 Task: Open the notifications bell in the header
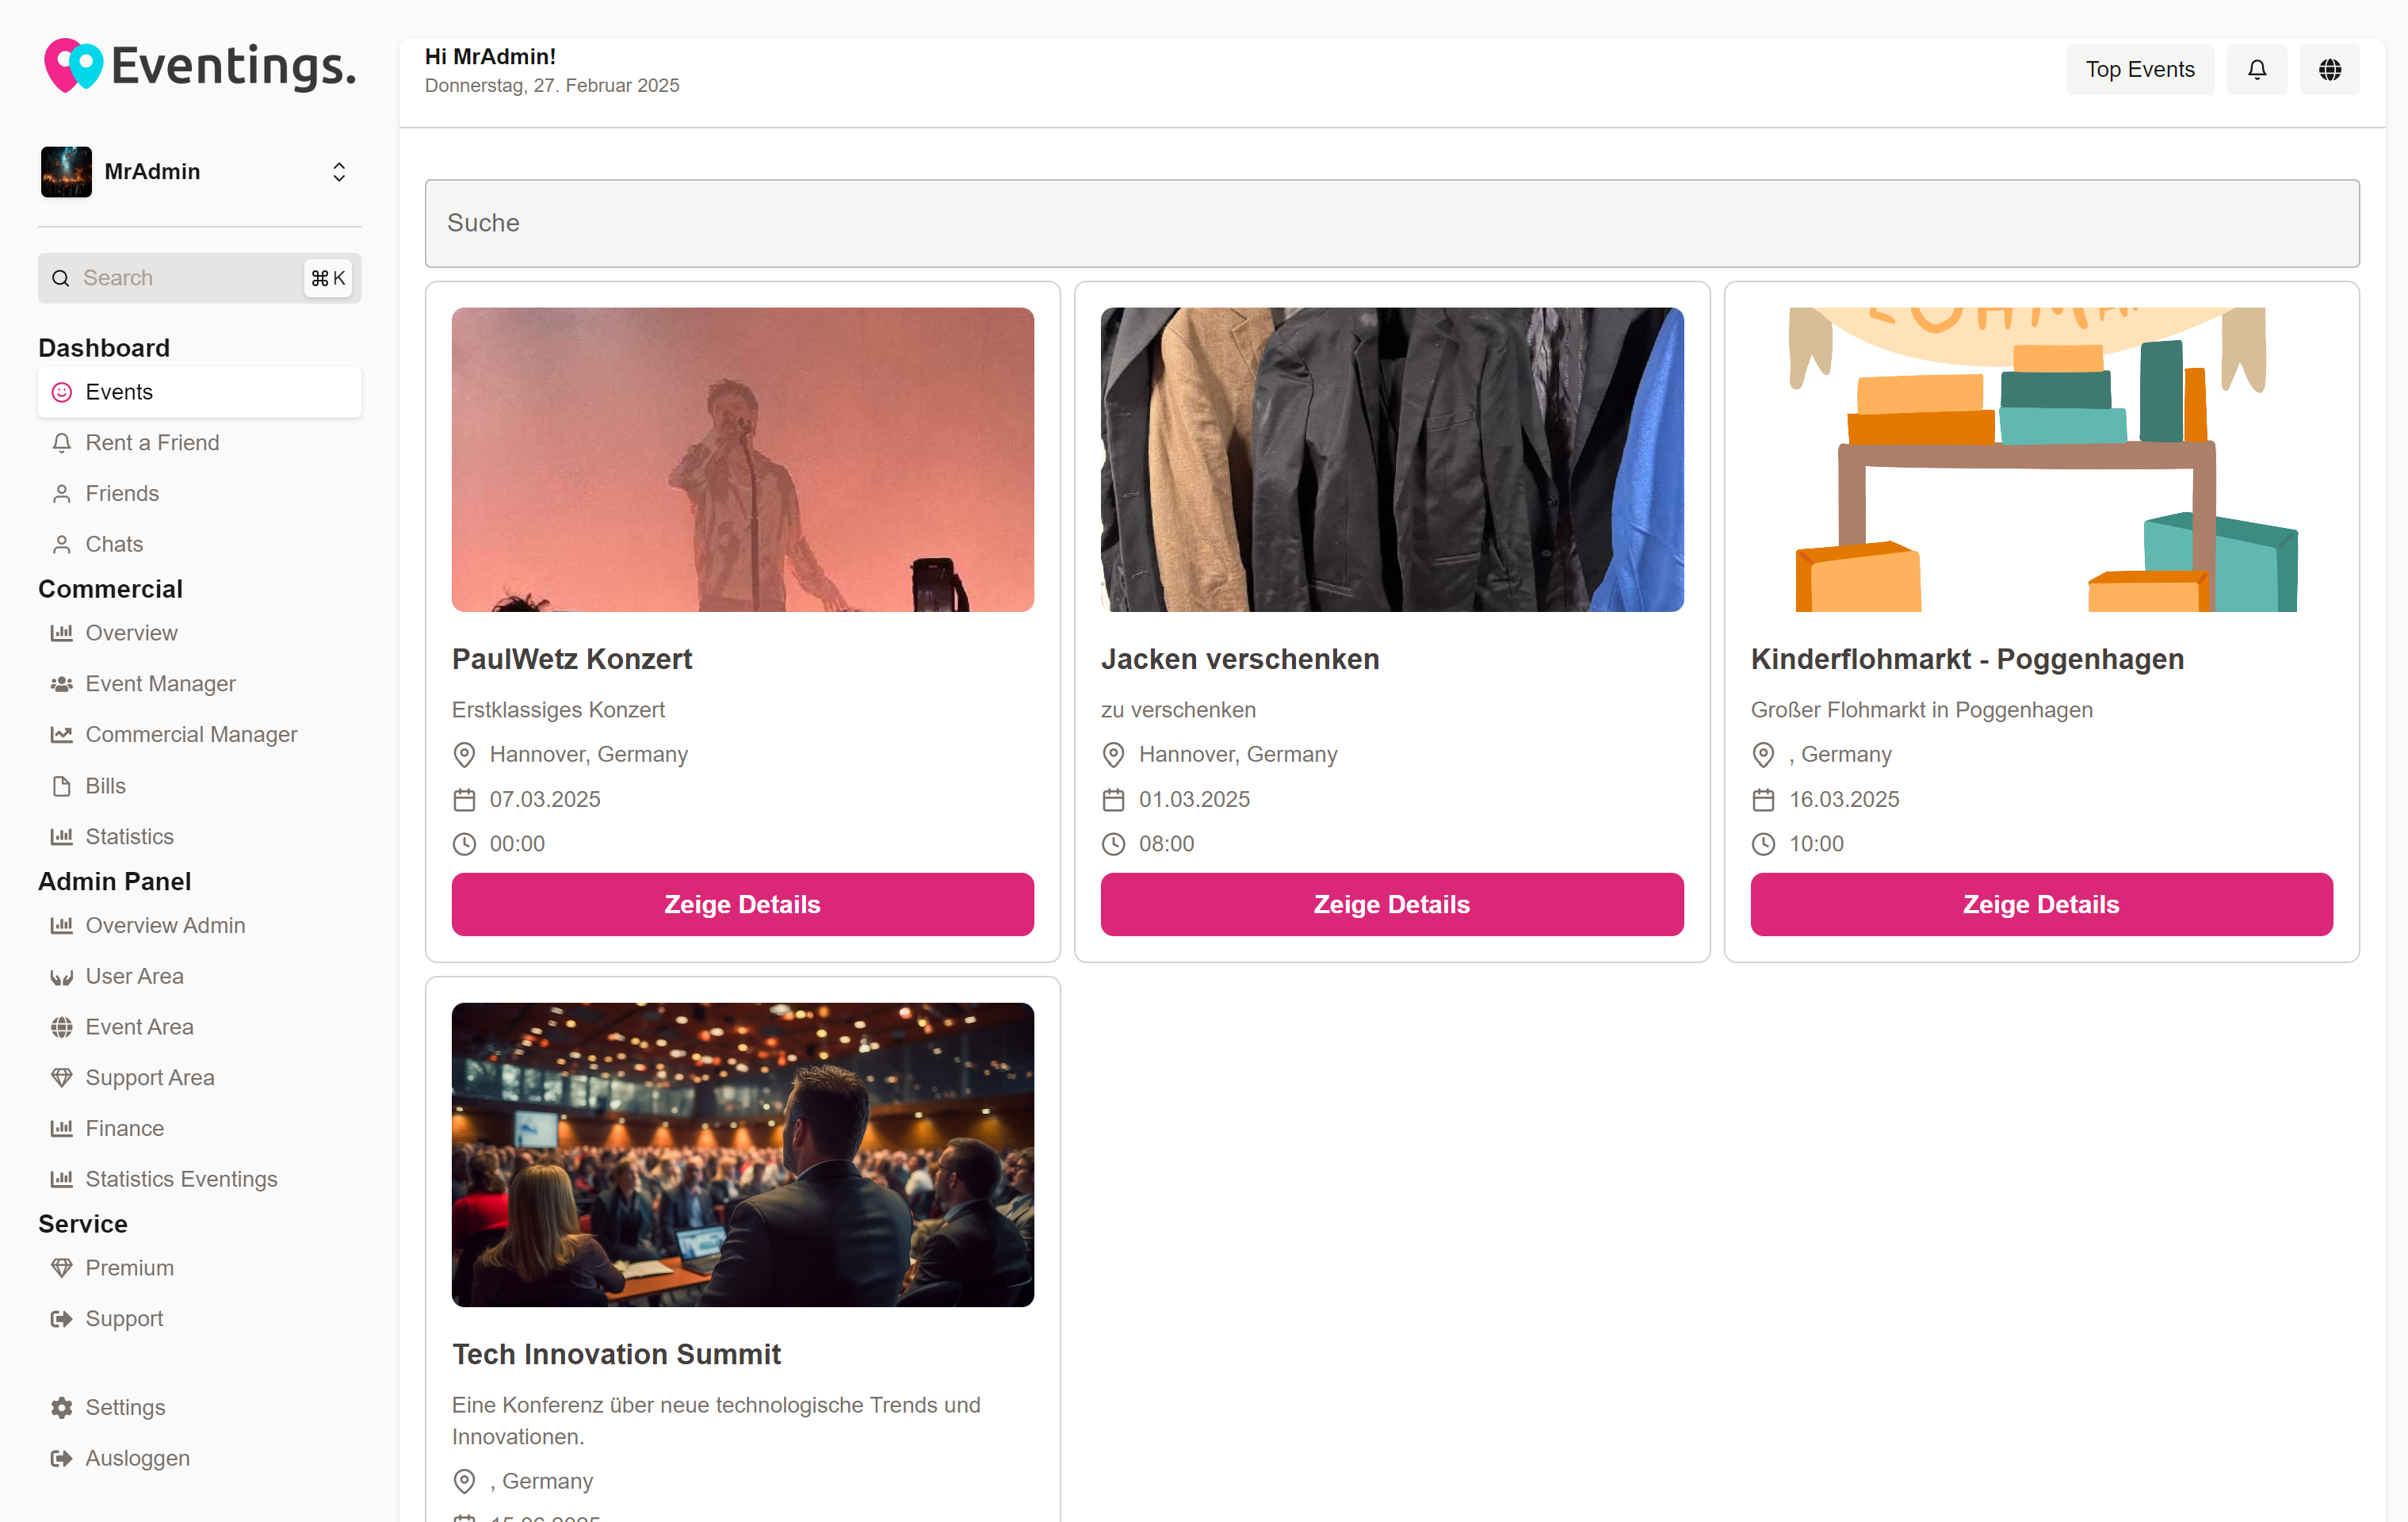(2257, 69)
